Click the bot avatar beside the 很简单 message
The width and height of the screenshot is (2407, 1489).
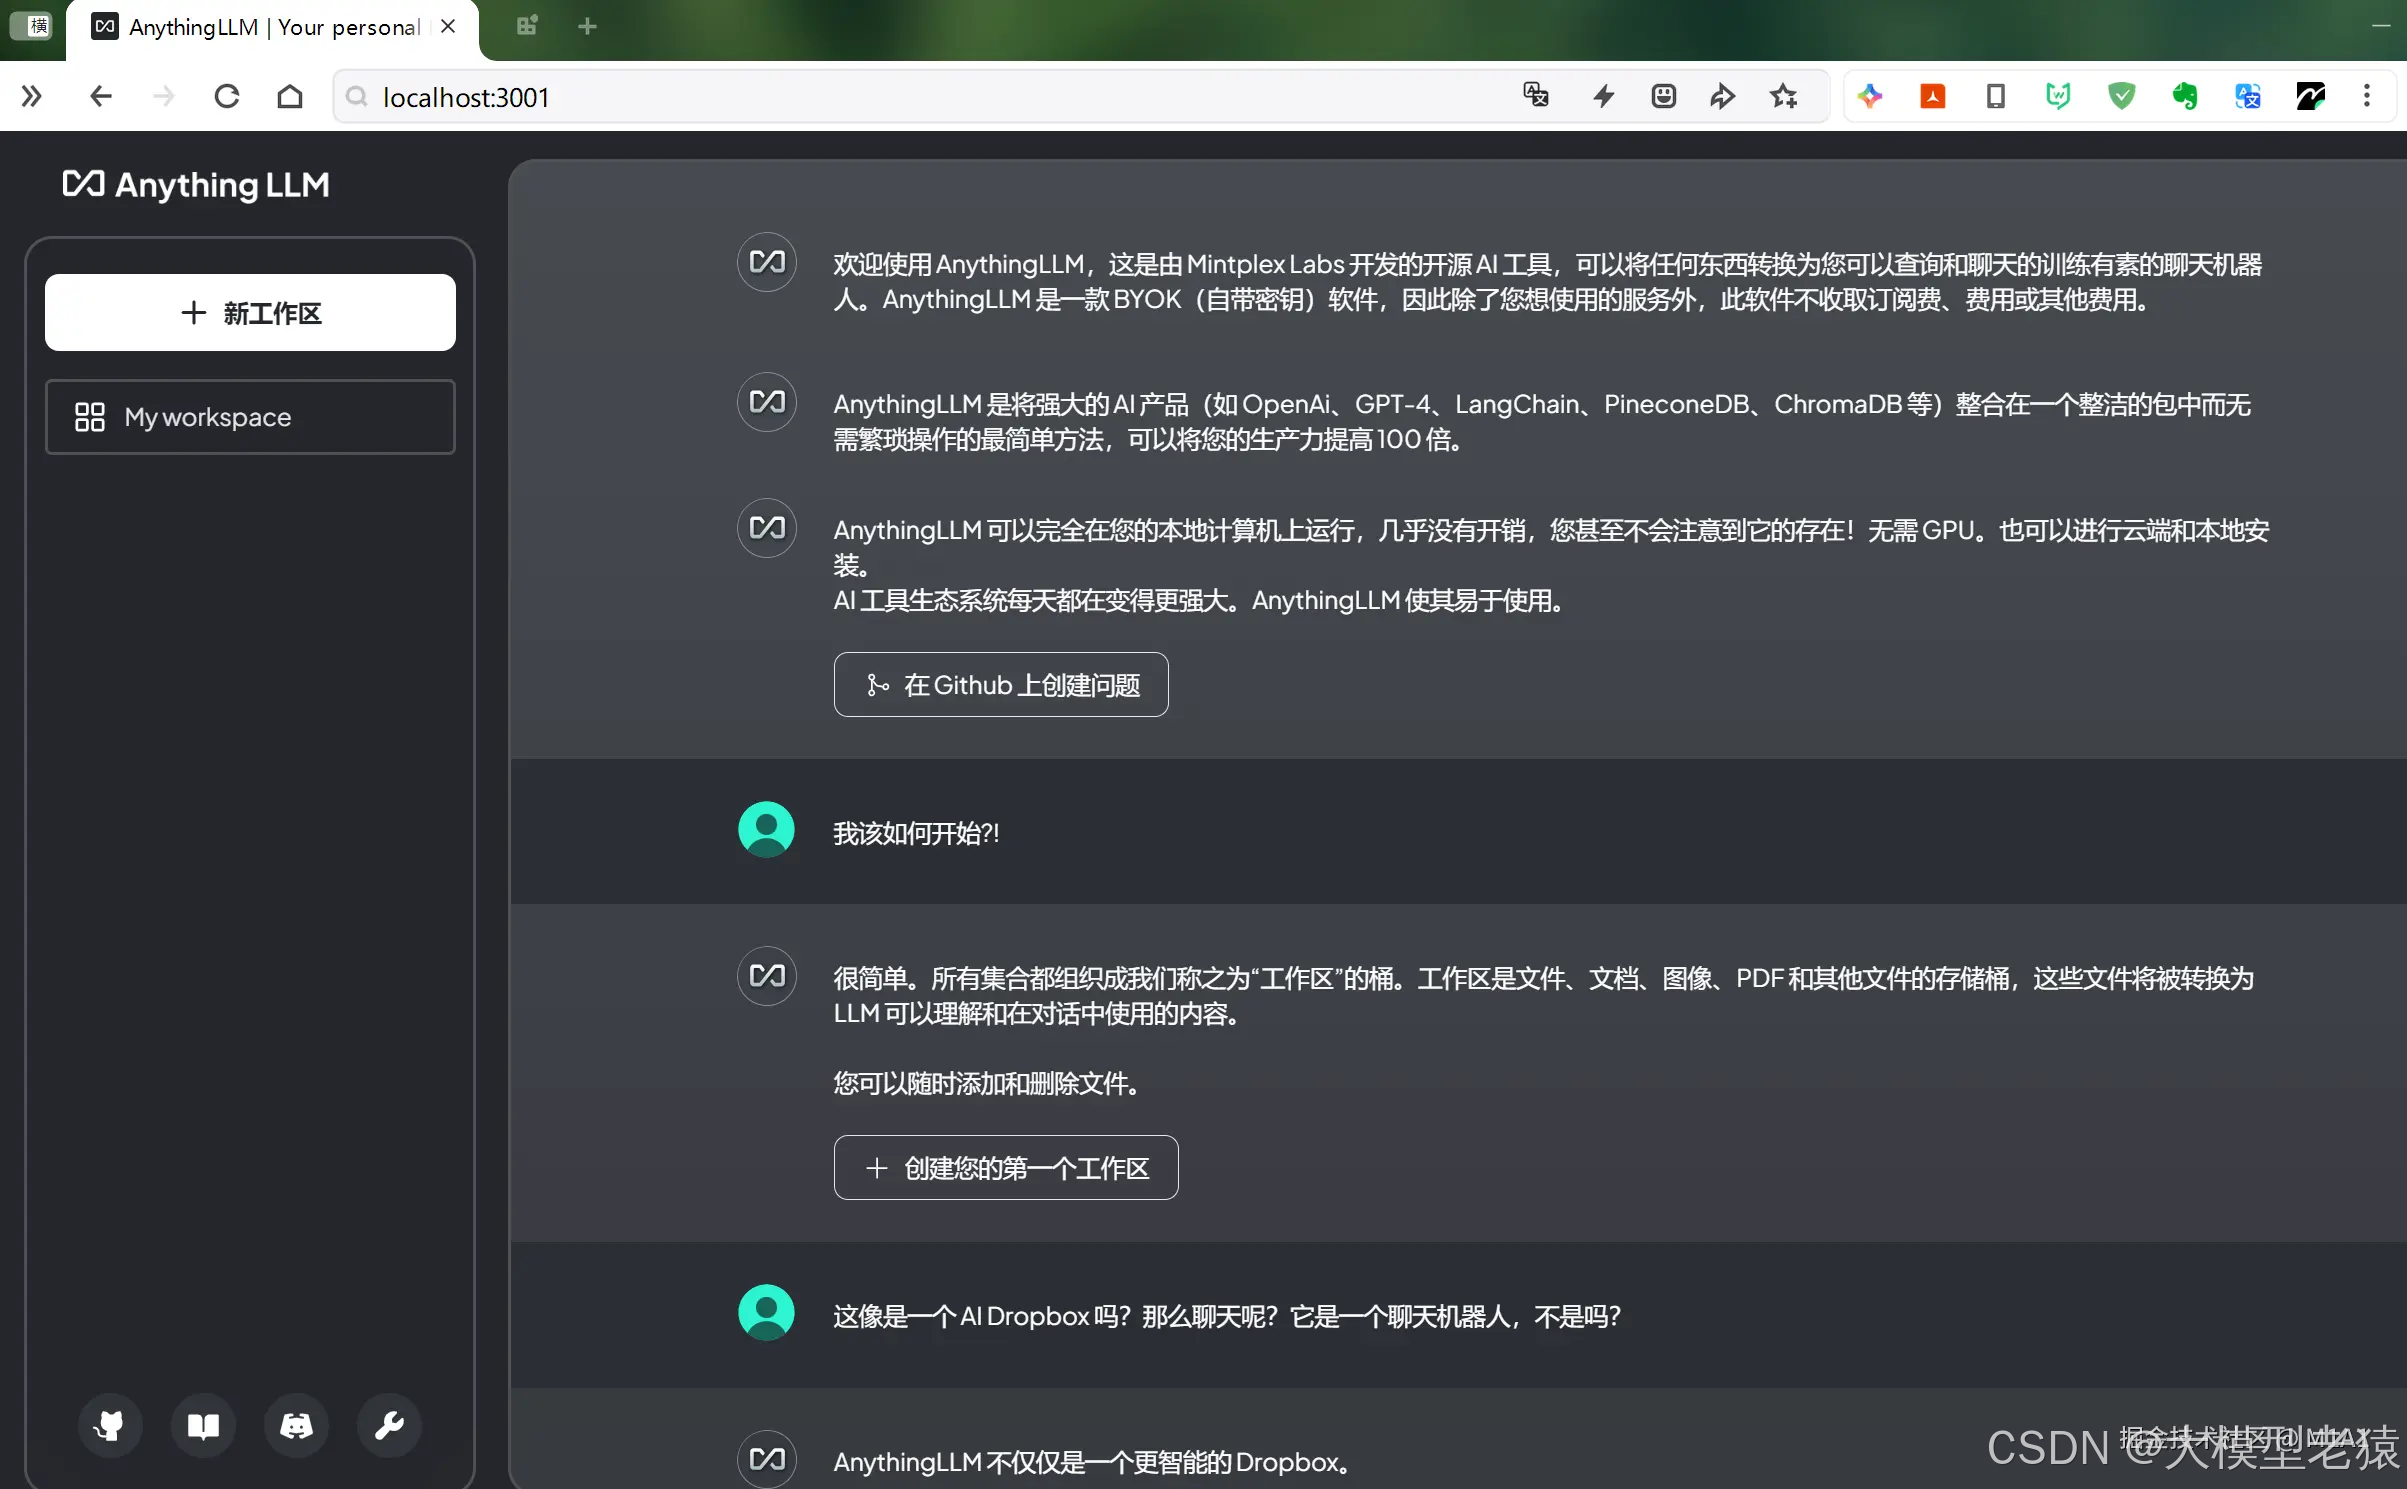click(x=767, y=976)
